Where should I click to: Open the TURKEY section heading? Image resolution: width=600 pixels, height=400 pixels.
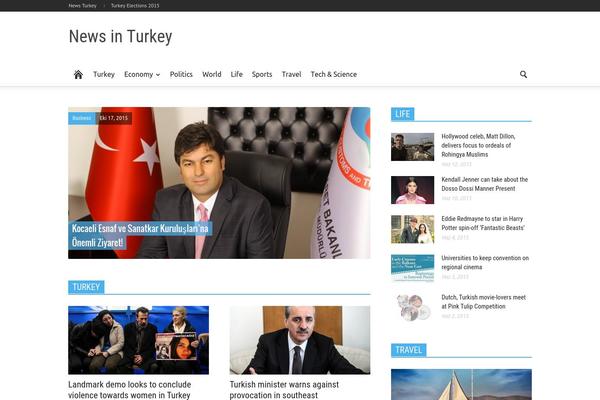click(86, 287)
